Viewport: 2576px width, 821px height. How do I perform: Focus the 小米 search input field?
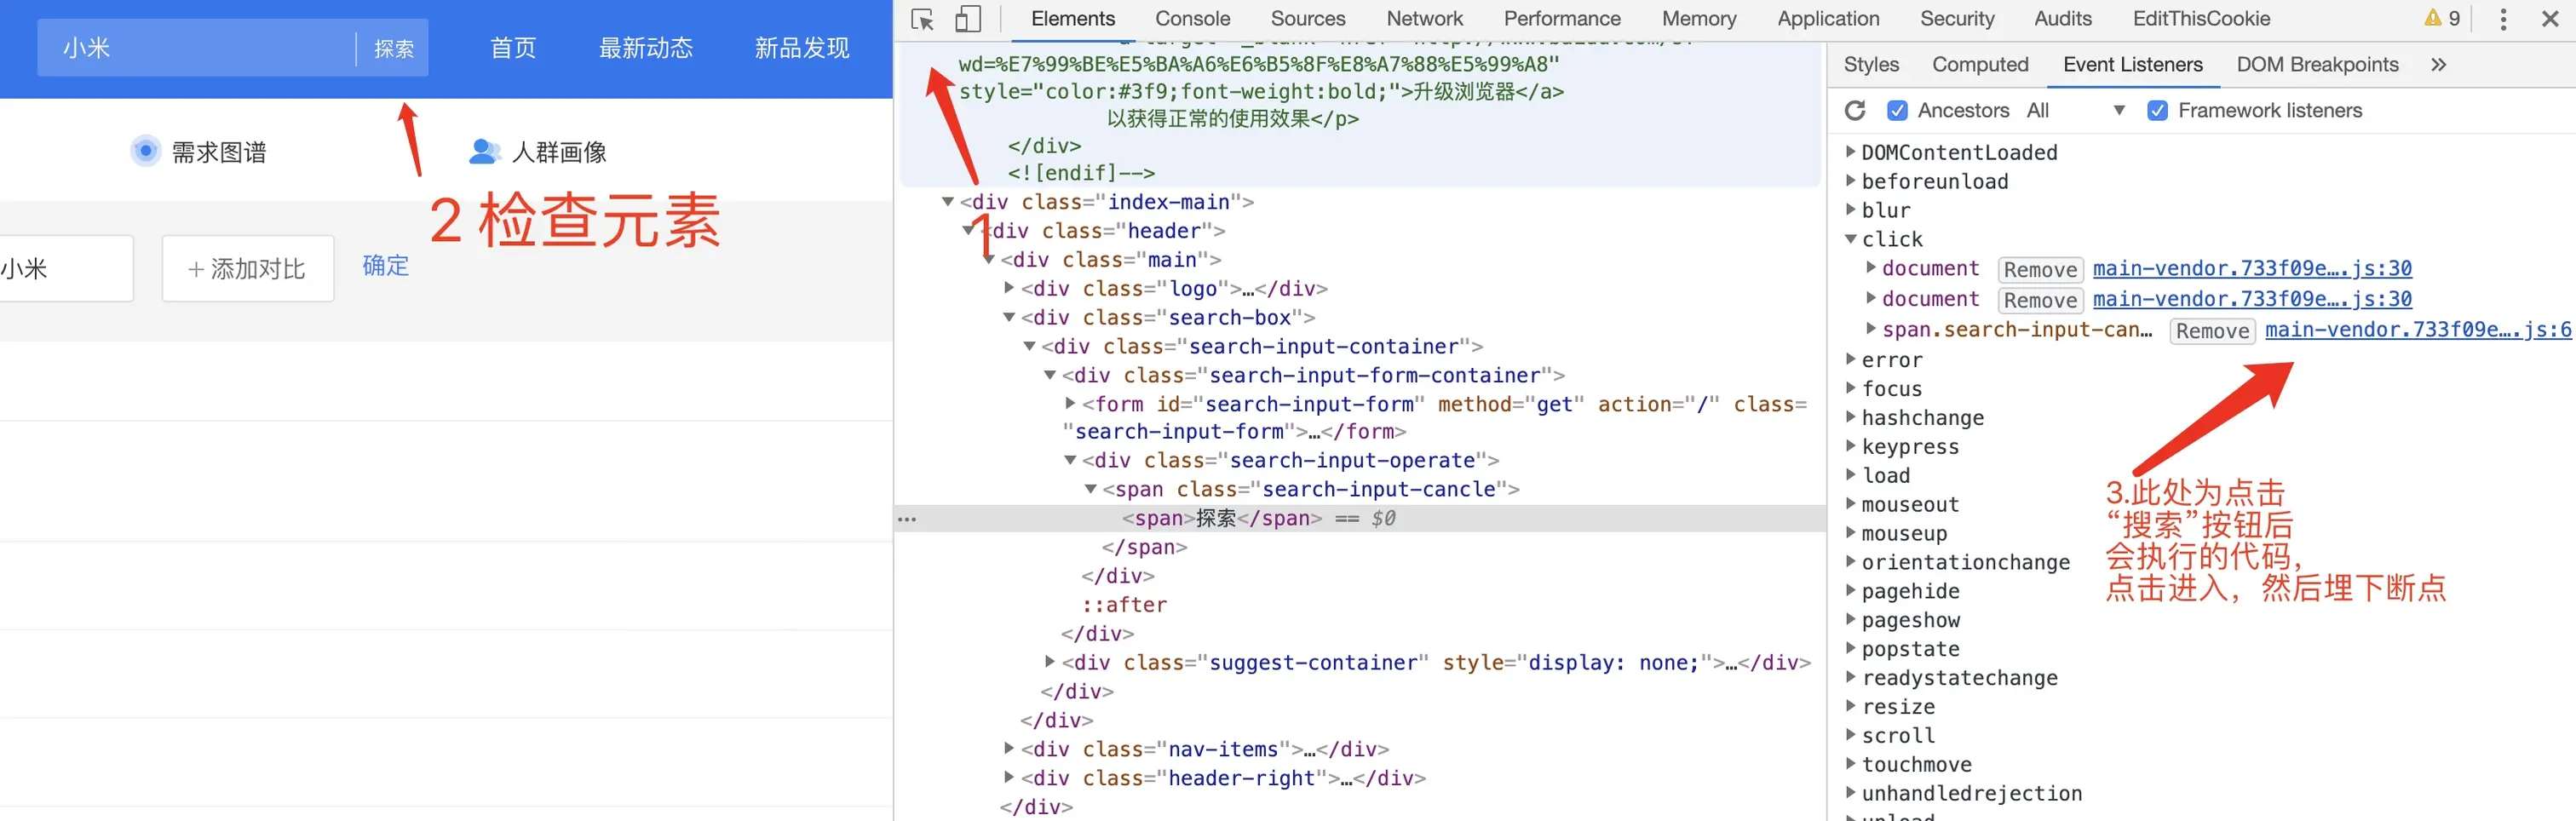[x=197, y=48]
